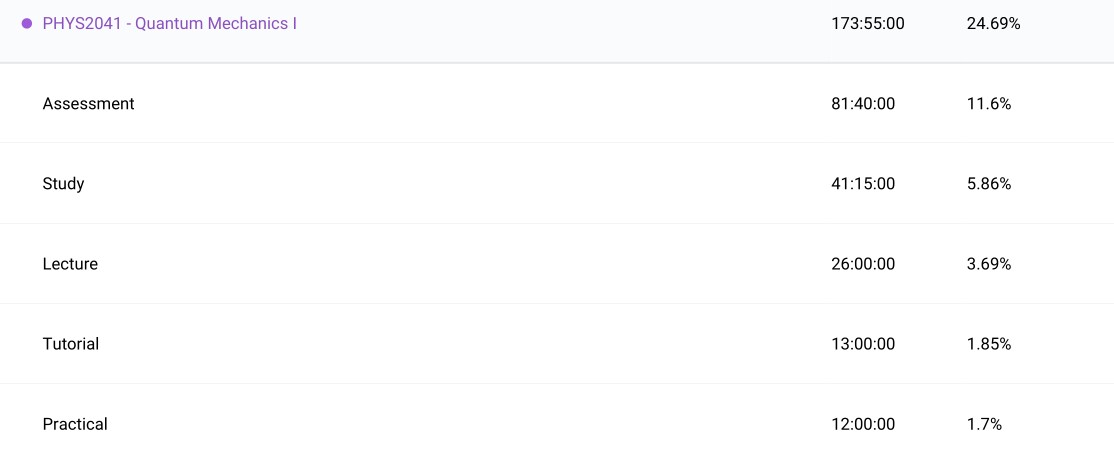Select the Study row label
The height and width of the screenshot is (456, 1114).
[x=63, y=184]
